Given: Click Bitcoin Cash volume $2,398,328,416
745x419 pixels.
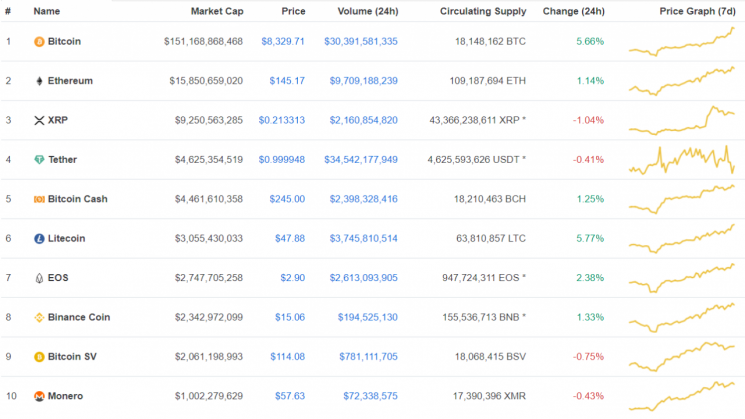Looking at the screenshot, I should coord(364,200).
